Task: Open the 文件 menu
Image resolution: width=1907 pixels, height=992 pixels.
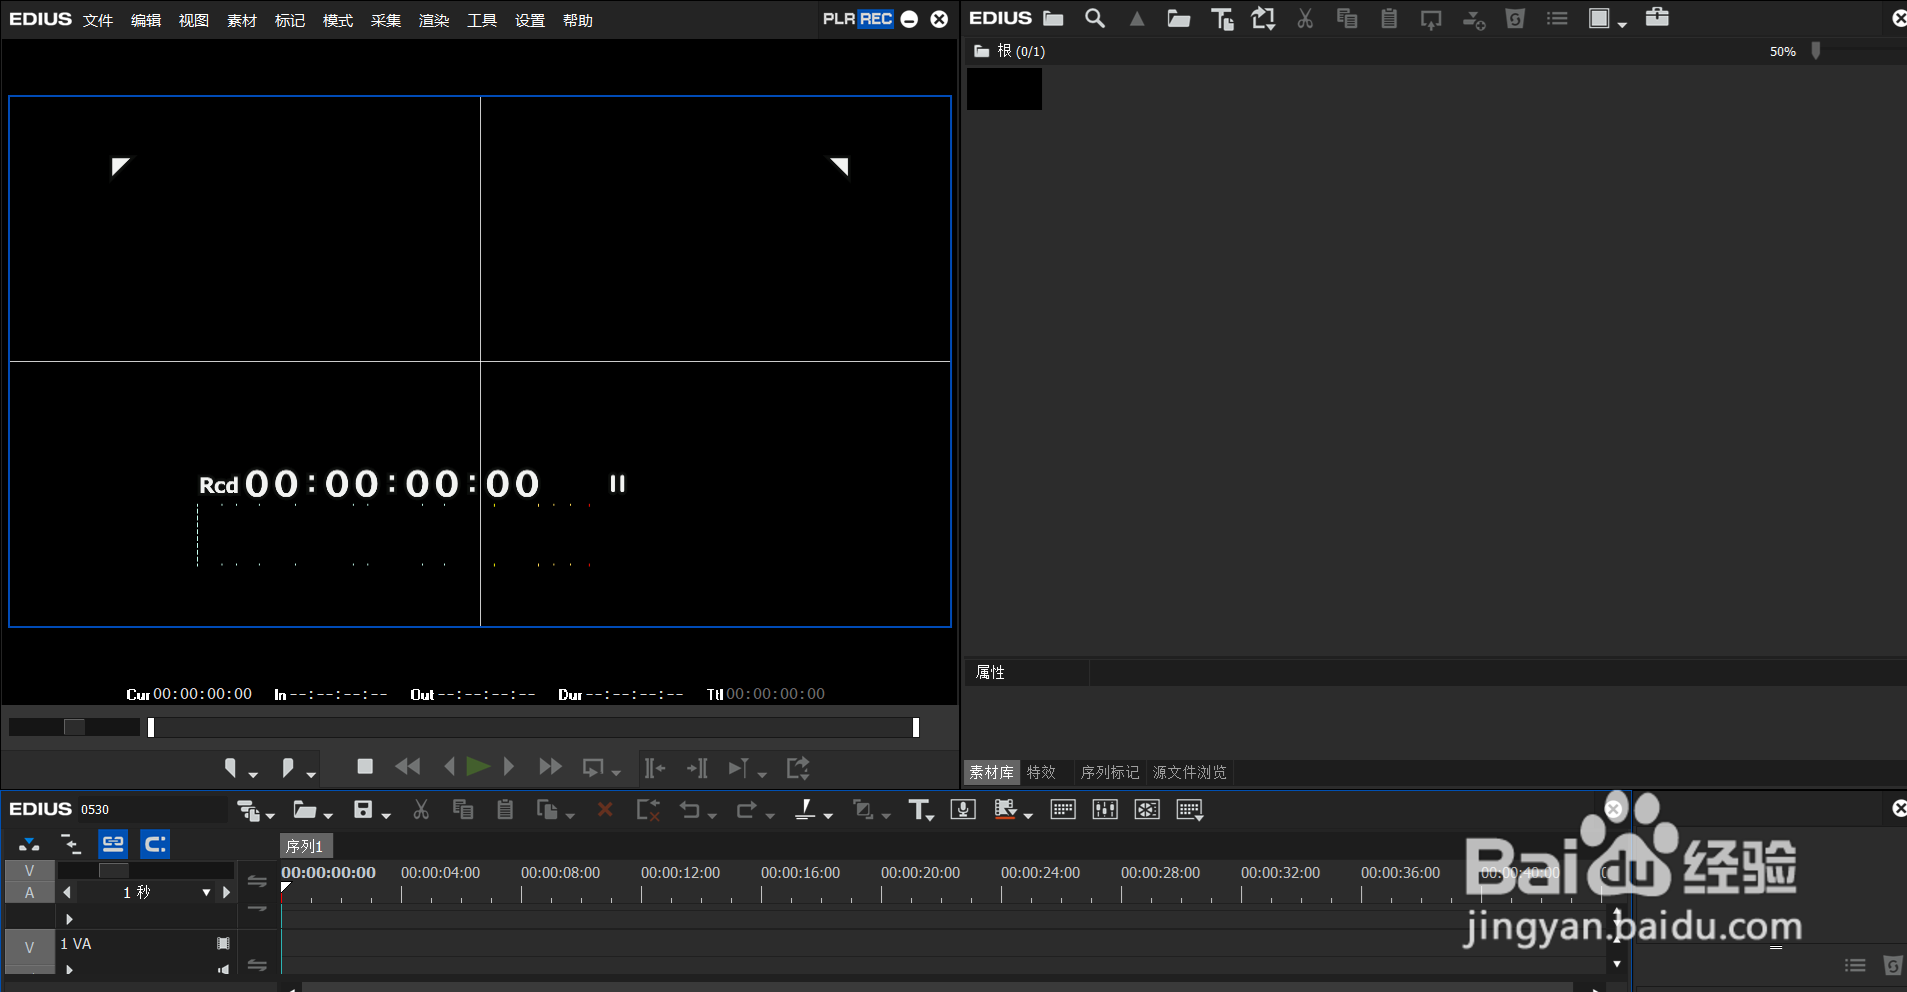Action: click(98, 20)
